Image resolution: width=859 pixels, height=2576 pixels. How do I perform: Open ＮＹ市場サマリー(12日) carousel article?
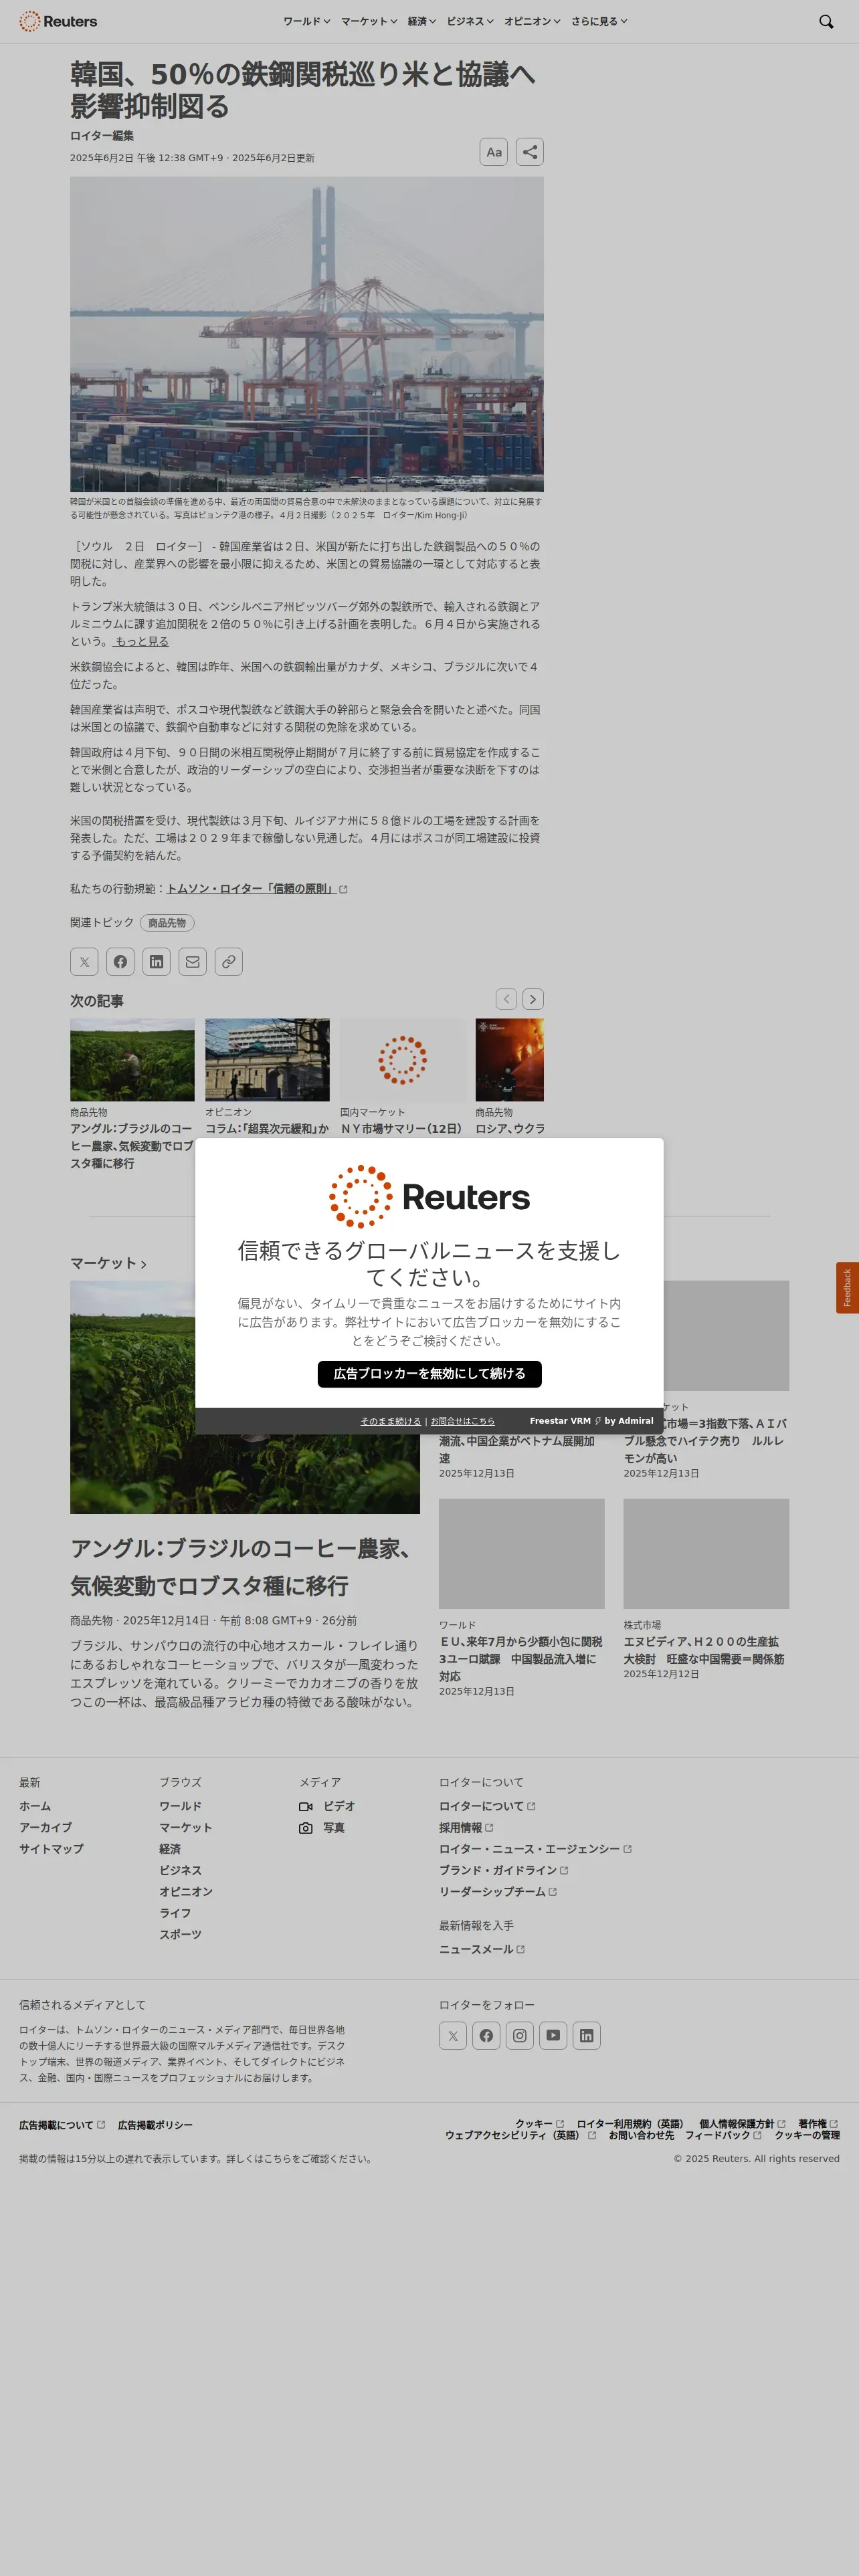tap(402, 1128)
